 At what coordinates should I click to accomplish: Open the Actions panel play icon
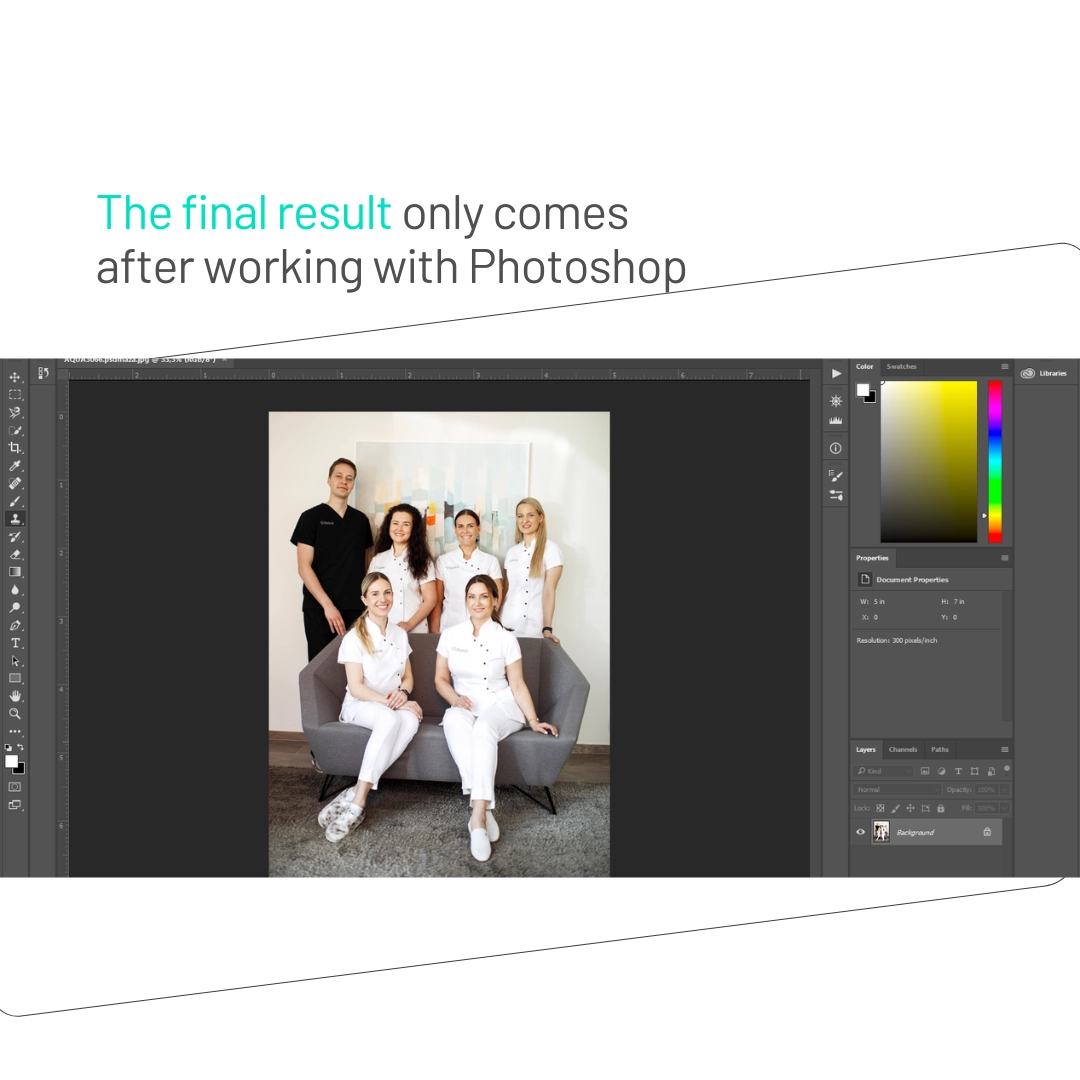pyautogui.click(x=835, y=373)
